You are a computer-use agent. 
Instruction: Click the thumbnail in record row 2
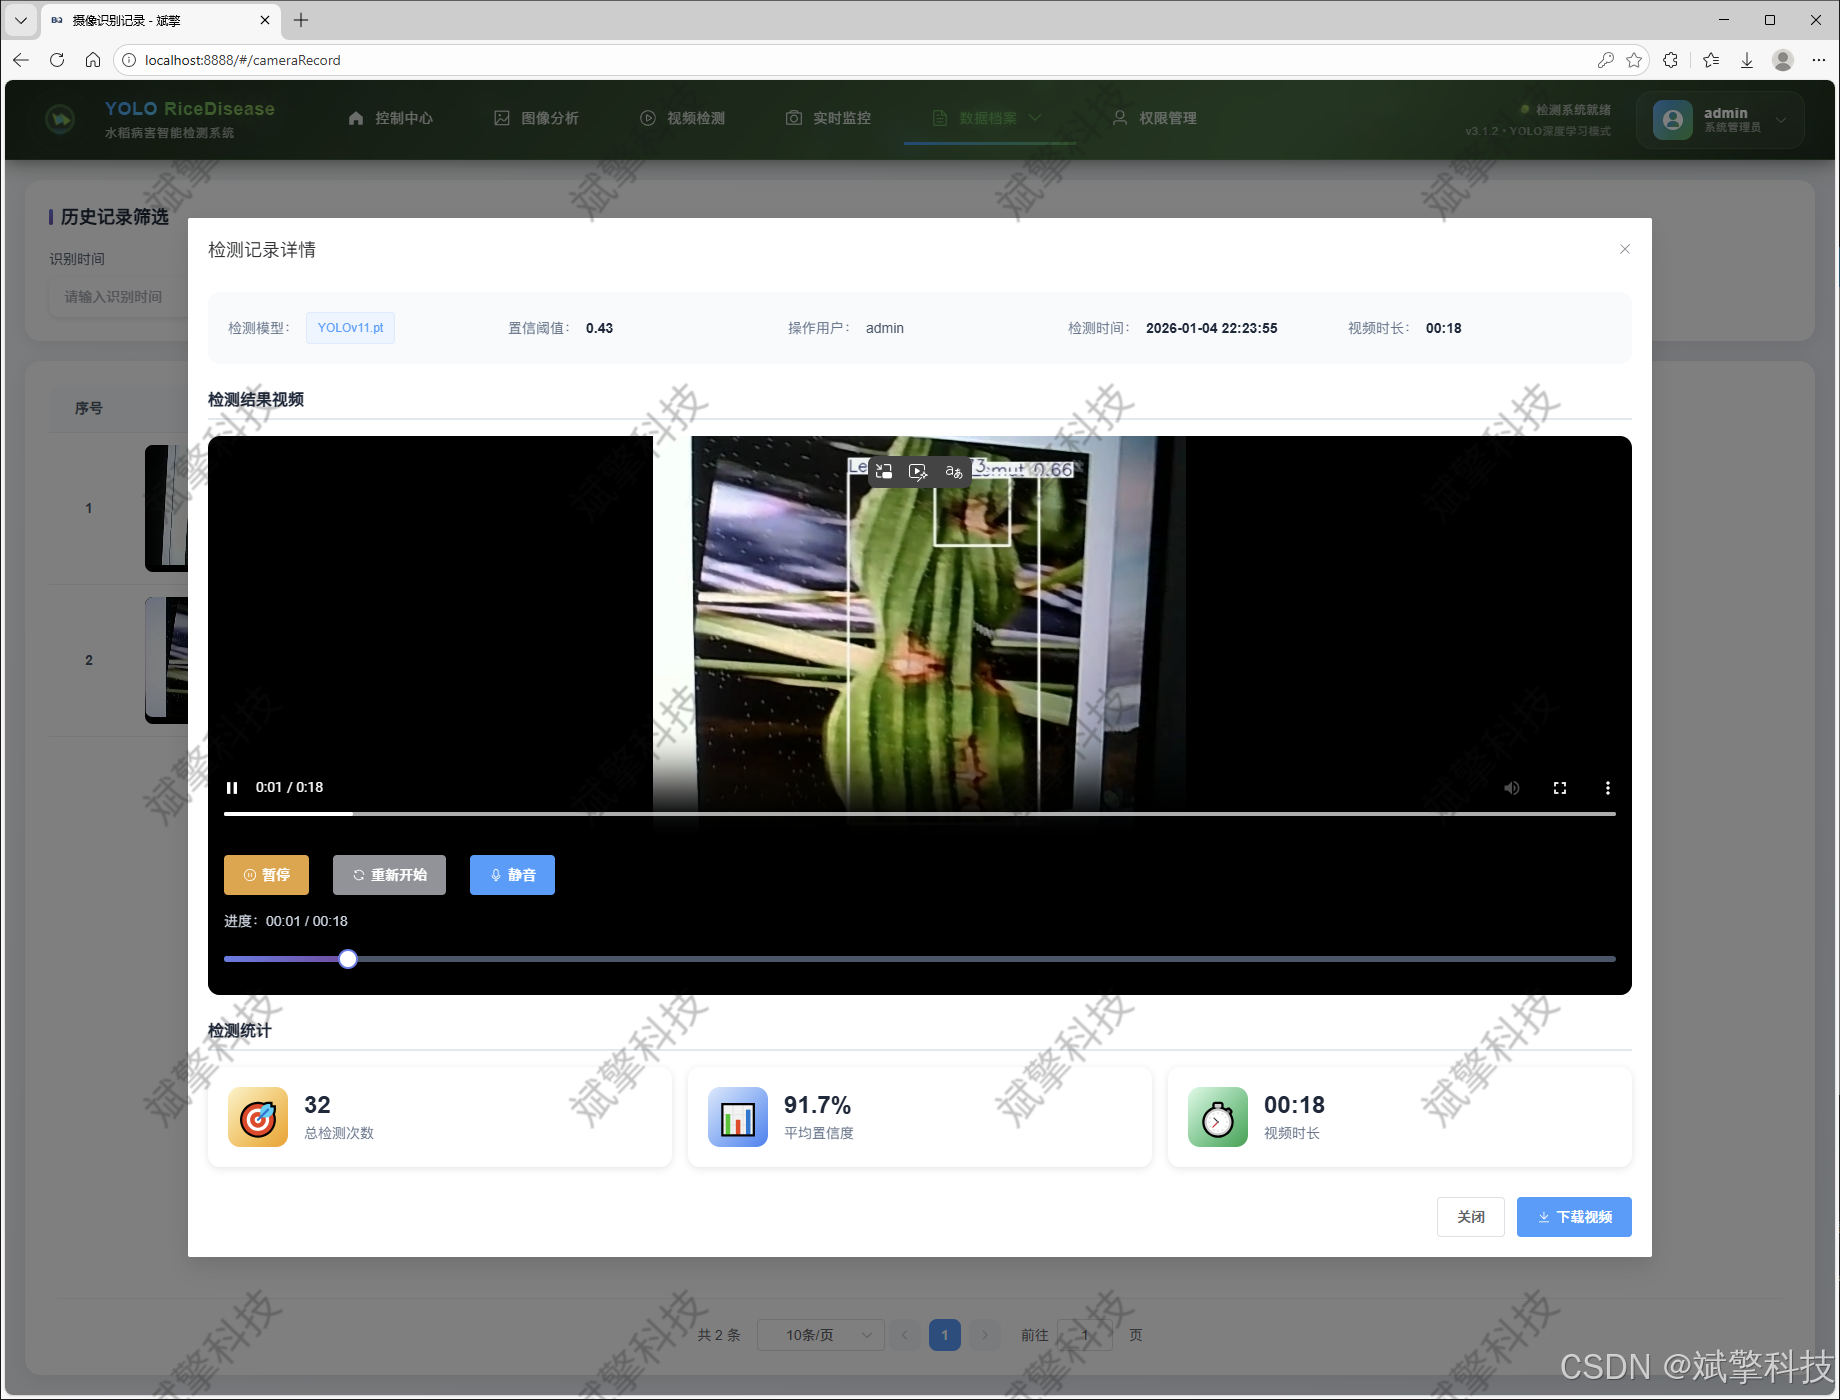tap(167, 660)
